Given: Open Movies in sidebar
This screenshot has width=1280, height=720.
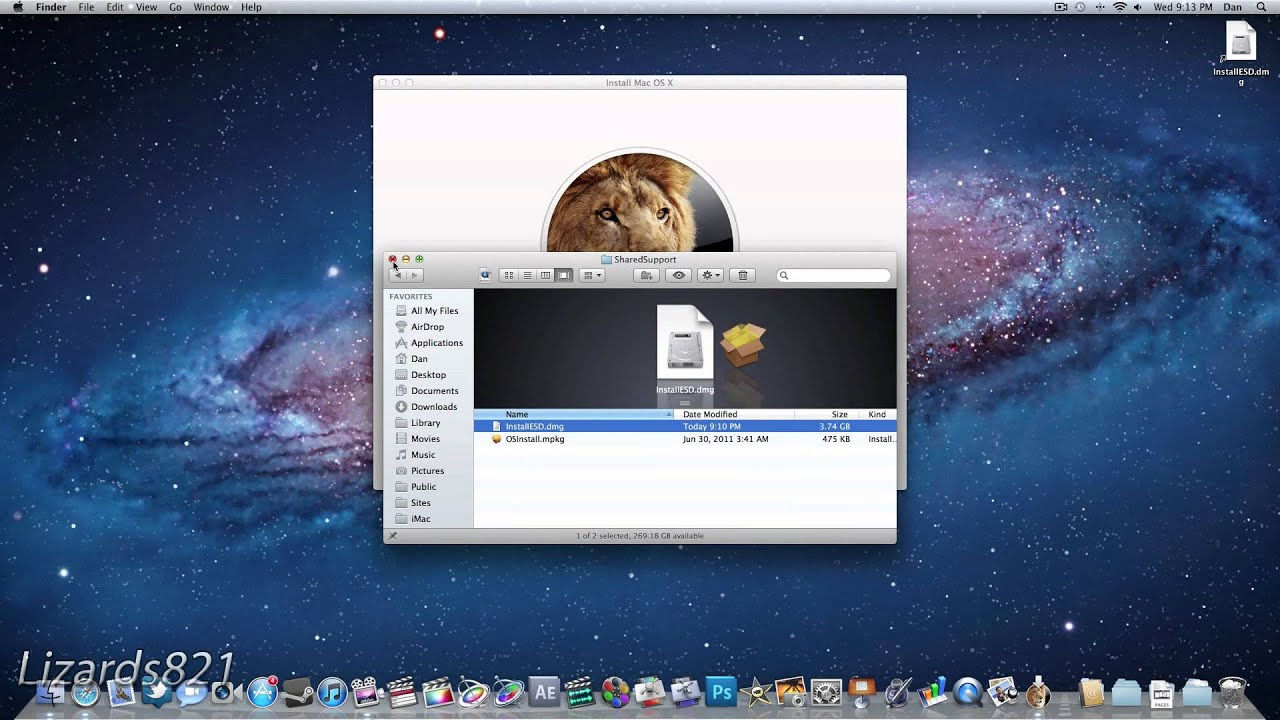Looking at the screenshot, I should (418, 439).
